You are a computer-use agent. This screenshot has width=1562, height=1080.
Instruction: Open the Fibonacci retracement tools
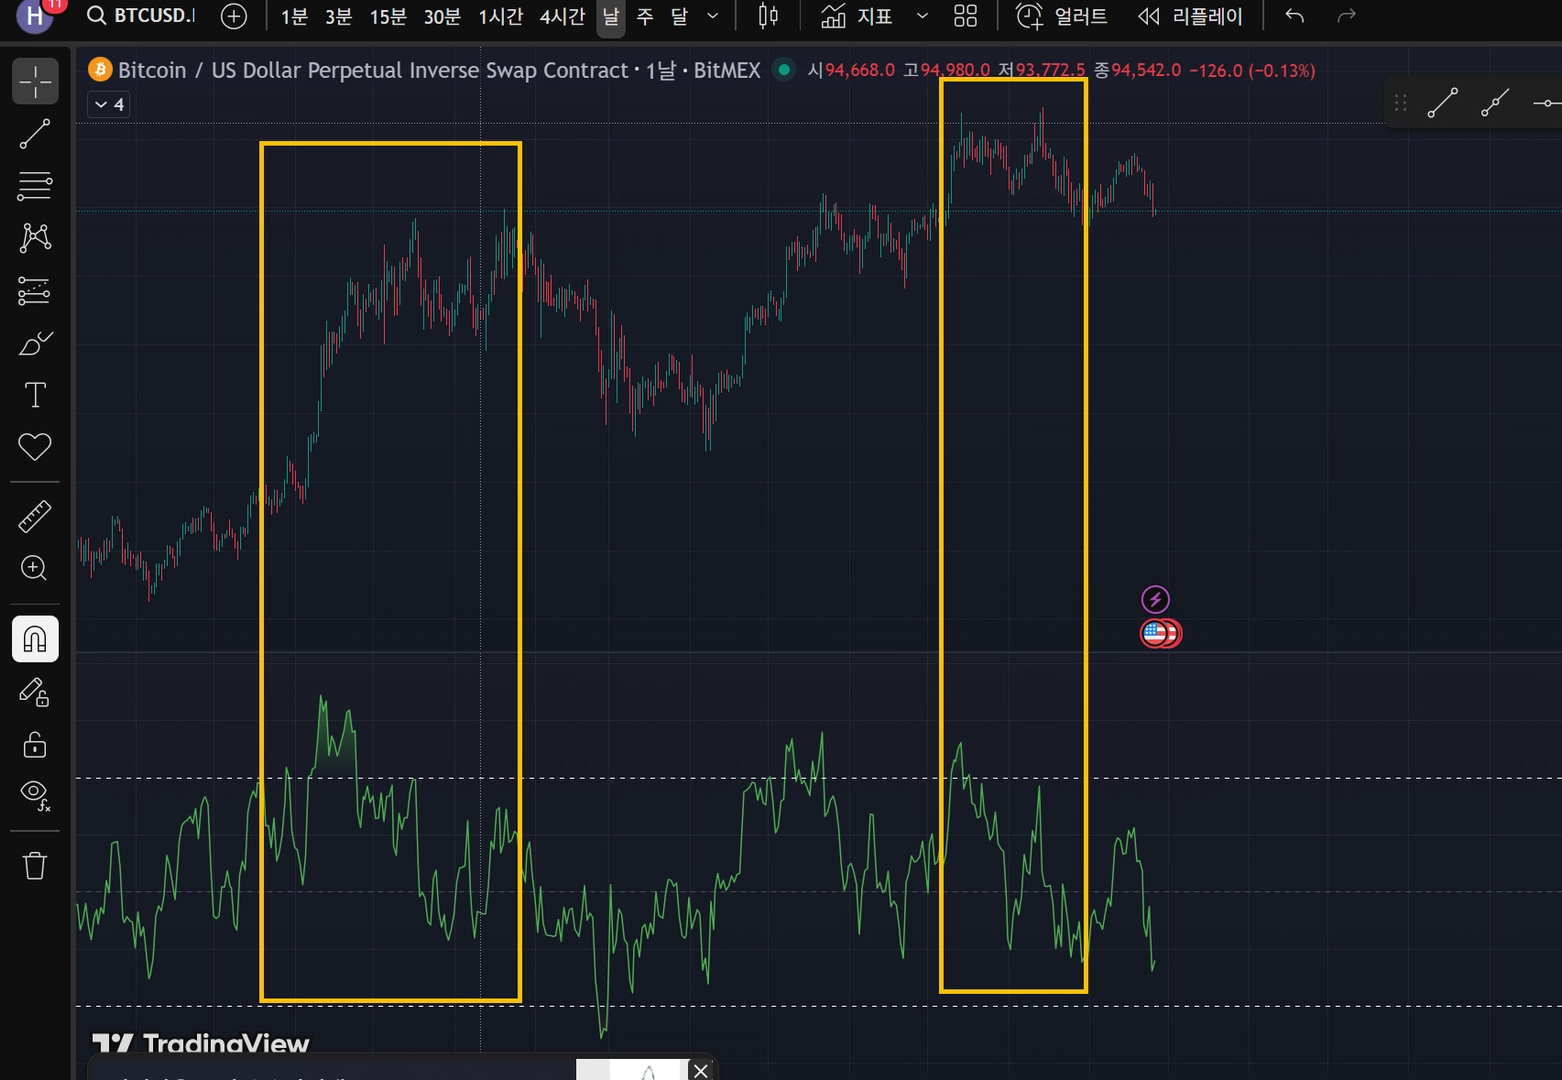coord(35,186)
